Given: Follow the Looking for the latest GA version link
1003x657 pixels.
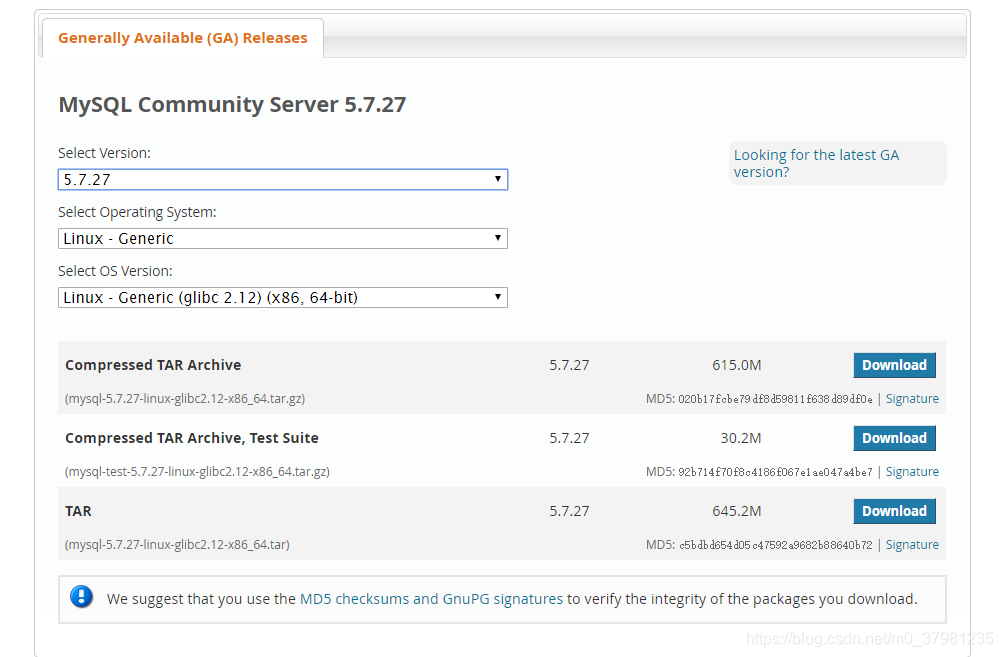Looking at the screenshot, I should tap(816, 163).
